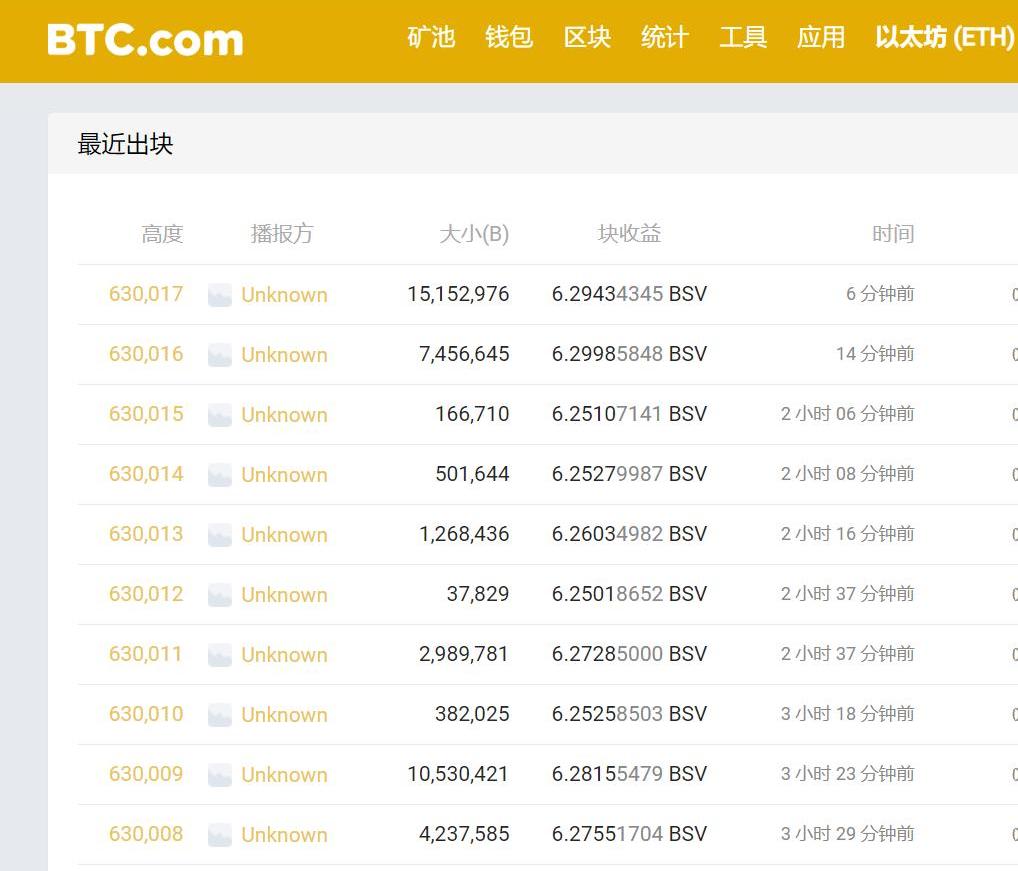Select 应用 in the top navigation
The image size is (1018, 871).
[x=821, y=38]
